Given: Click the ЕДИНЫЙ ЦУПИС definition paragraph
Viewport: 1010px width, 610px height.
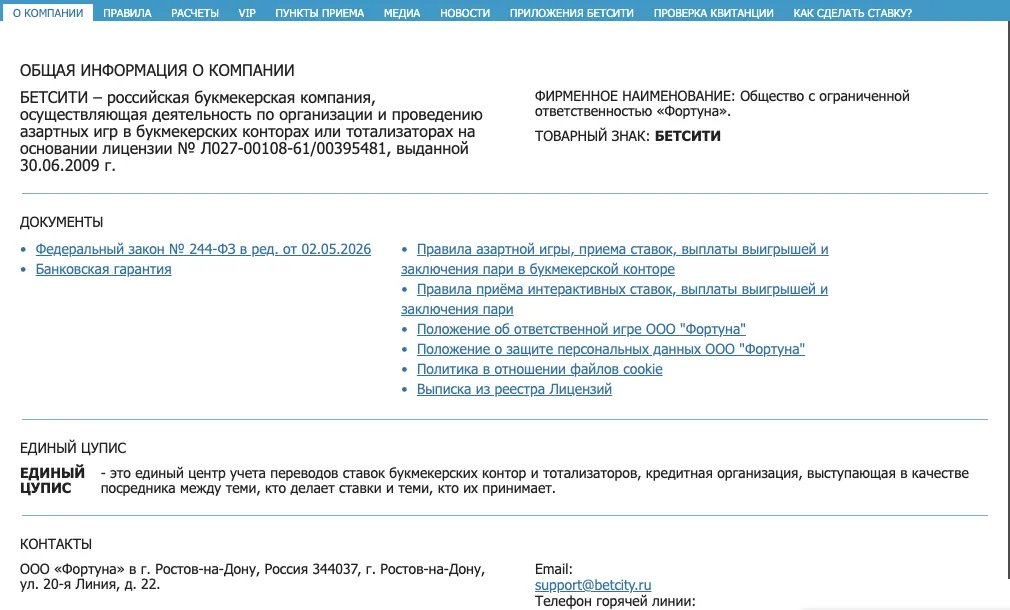Looking at the screenshot, I should click(x=535, y=481).
